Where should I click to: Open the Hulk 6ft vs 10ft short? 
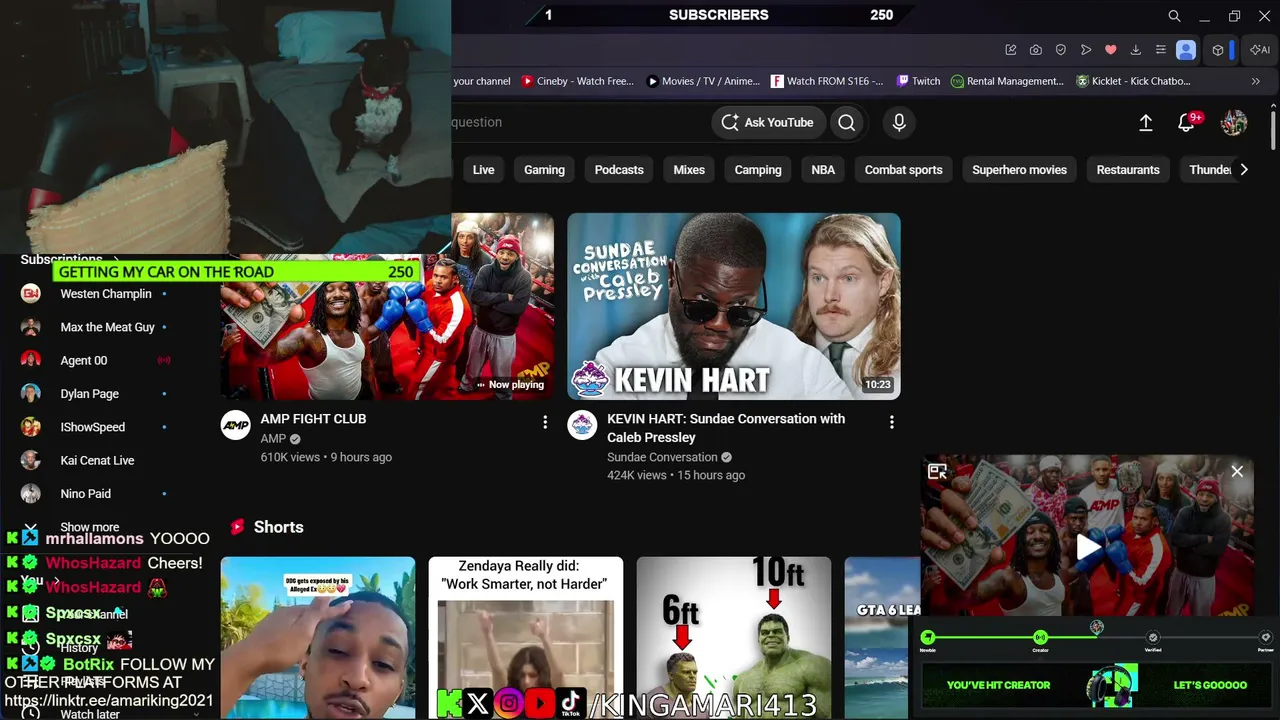pos(734,638)
